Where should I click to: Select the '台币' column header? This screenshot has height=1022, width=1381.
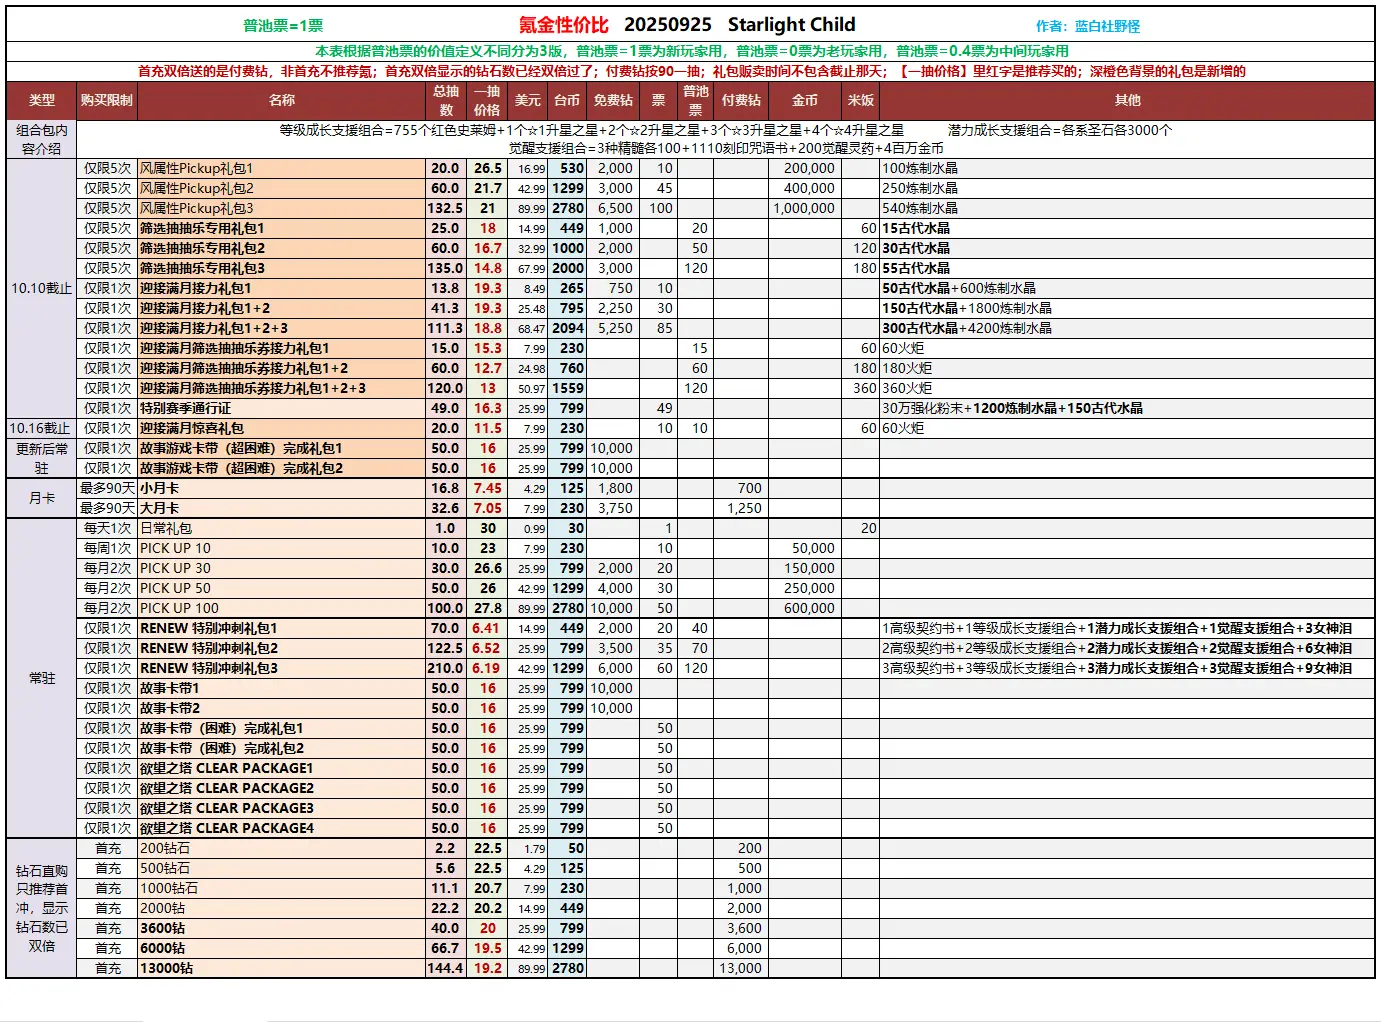(567, 100)
